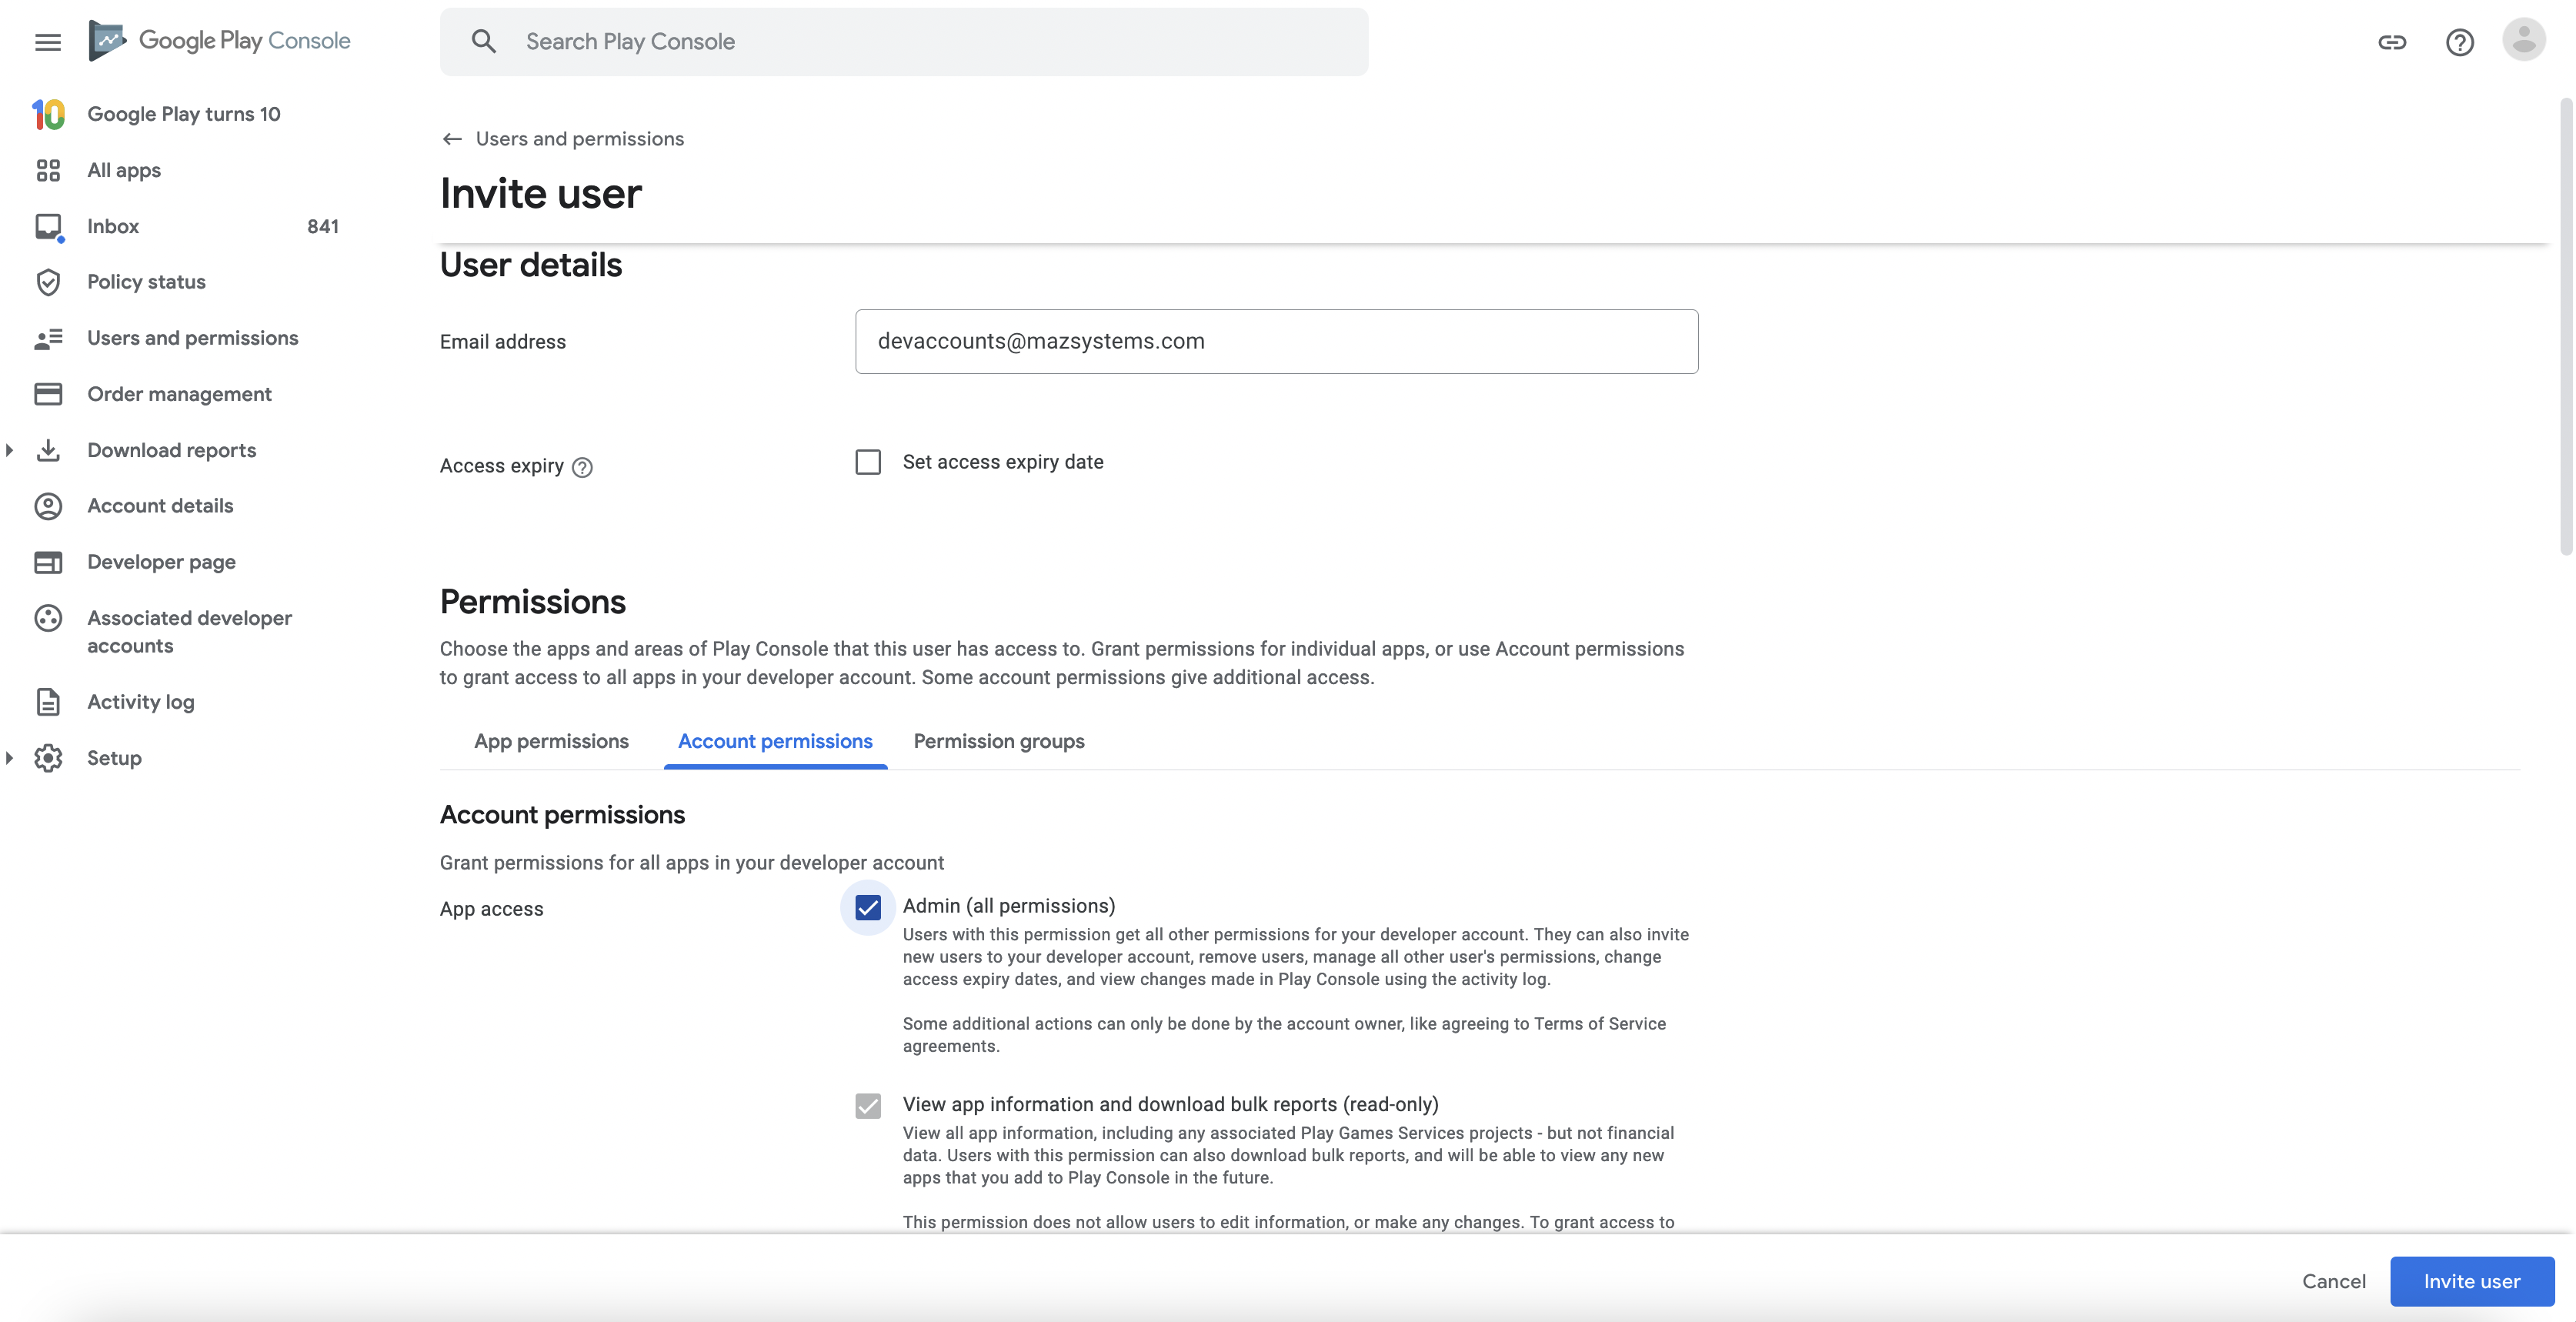Switch to App permissions tab
Screen dimensions: 2576x1322
click(x=551, y=741)
